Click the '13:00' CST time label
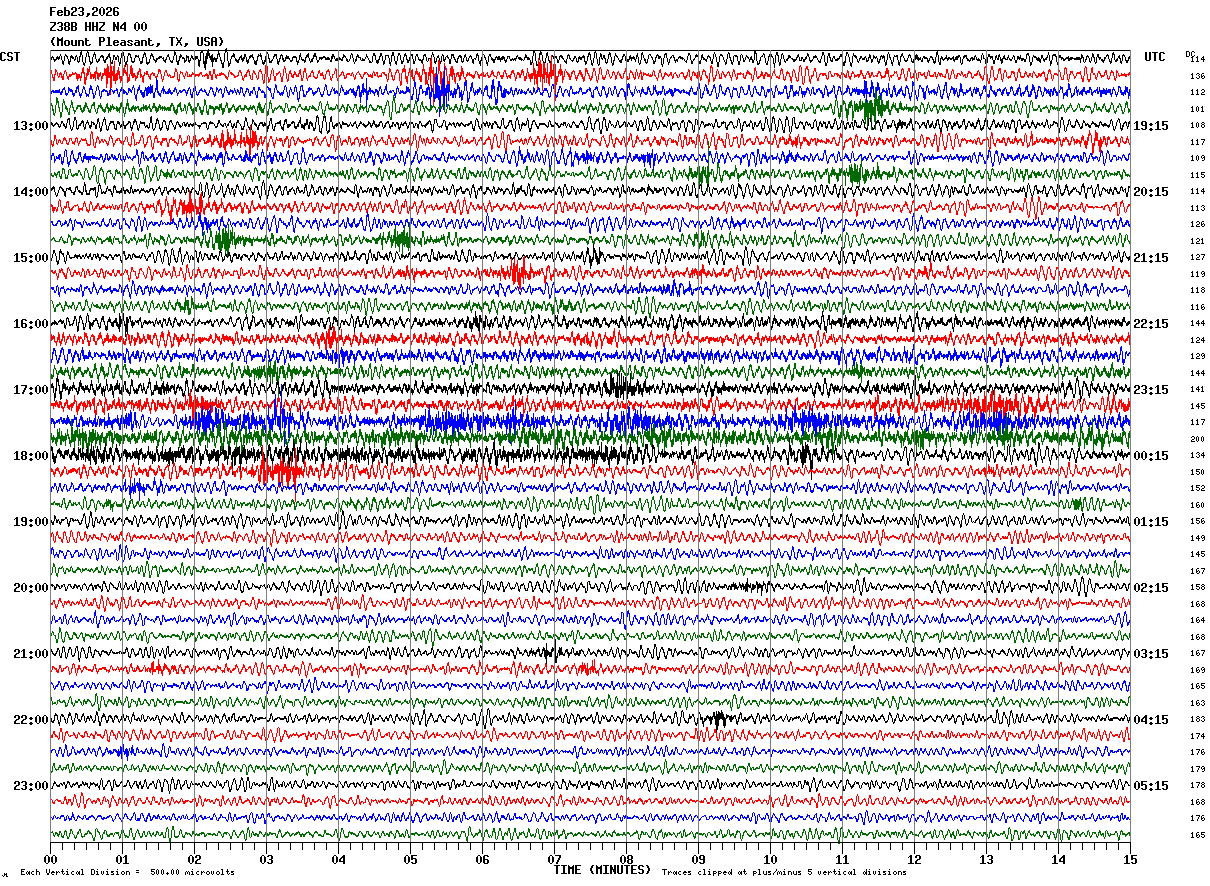This screenshot has height=886, width=1210. (x=30, y=126)
